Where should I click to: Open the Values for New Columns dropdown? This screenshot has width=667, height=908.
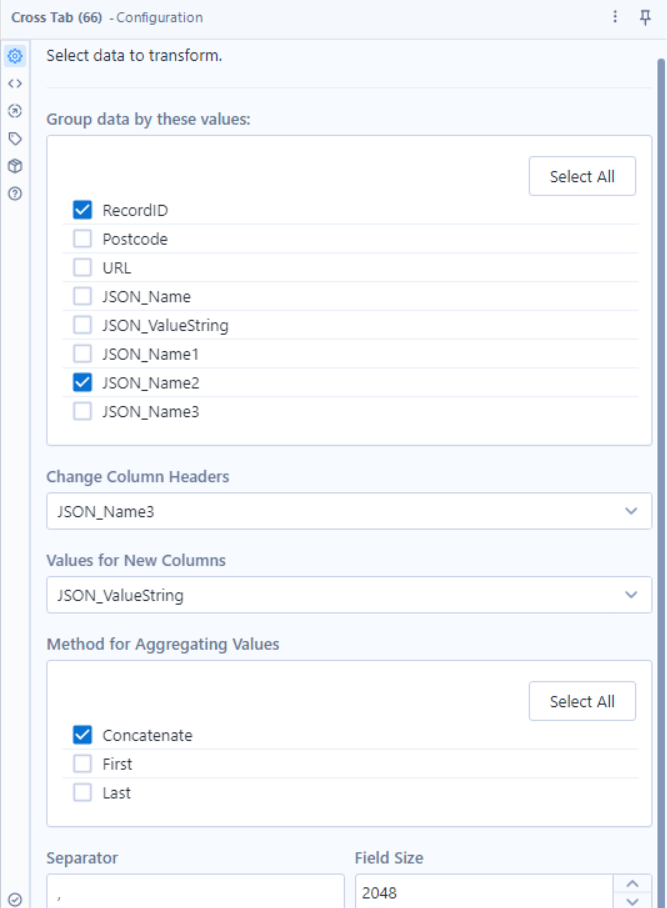349,595
